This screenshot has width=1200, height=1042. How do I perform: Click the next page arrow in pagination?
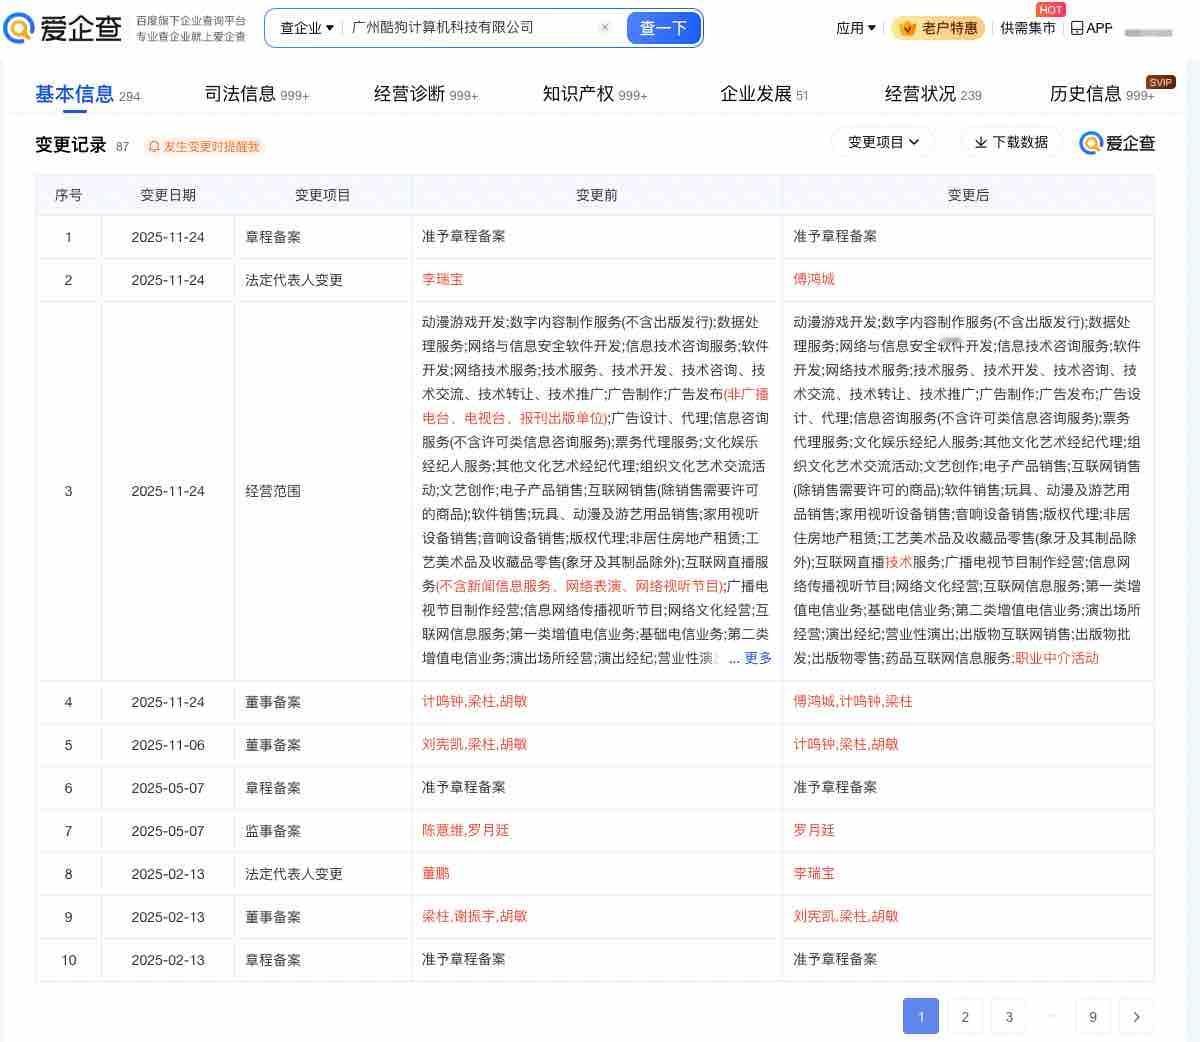click(1136, 1016)
